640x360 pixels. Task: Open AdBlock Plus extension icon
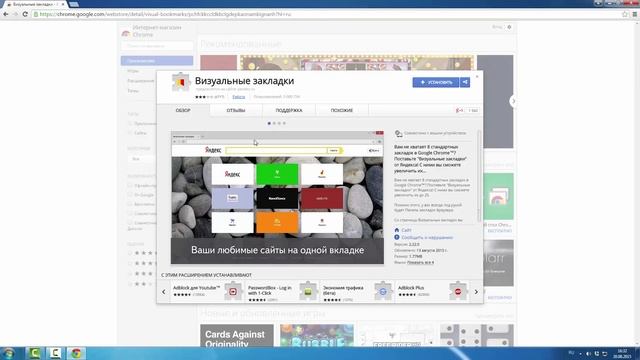(x=458, y=291)
